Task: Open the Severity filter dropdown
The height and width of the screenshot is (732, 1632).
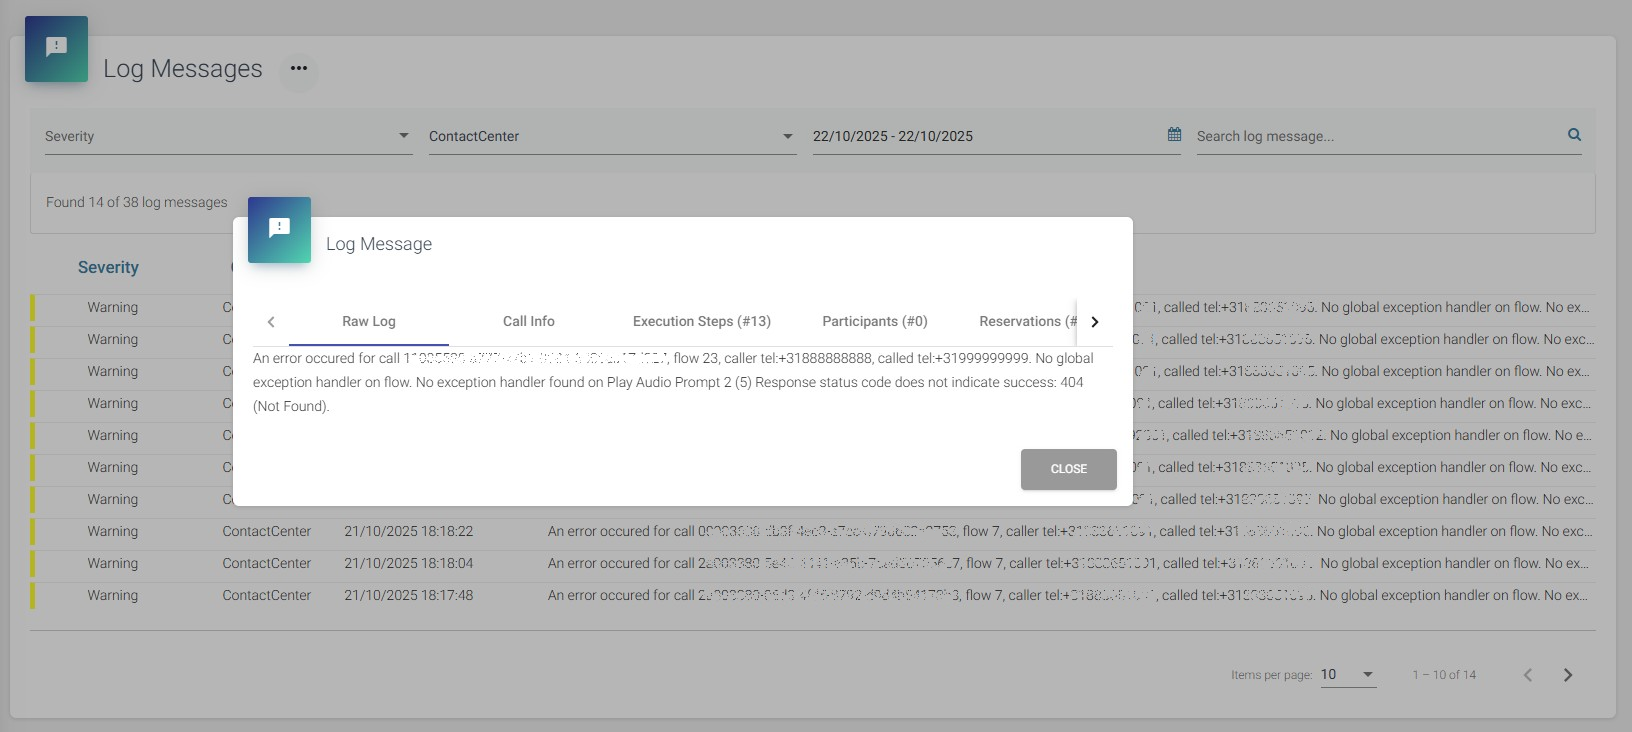Action: (x=227, y=136)
